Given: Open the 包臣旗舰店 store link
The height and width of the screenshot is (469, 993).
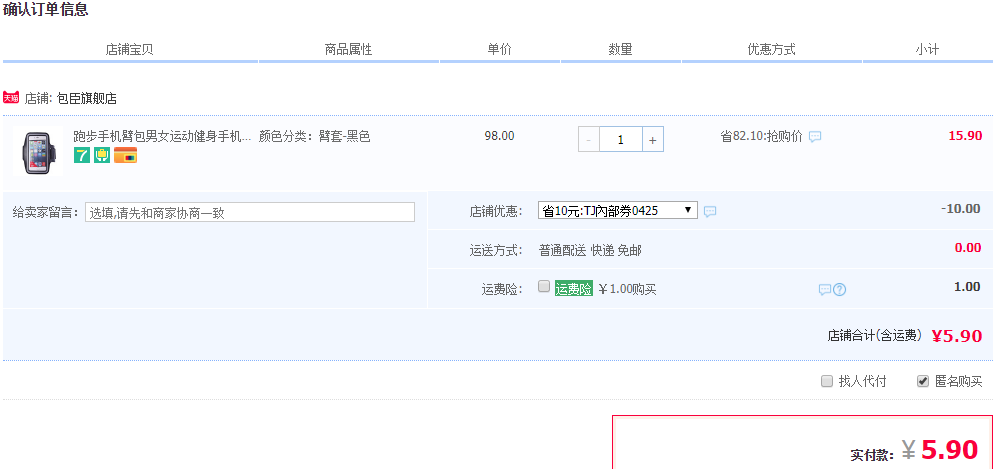Looking at the screenshot, I should tap(86, 98).
